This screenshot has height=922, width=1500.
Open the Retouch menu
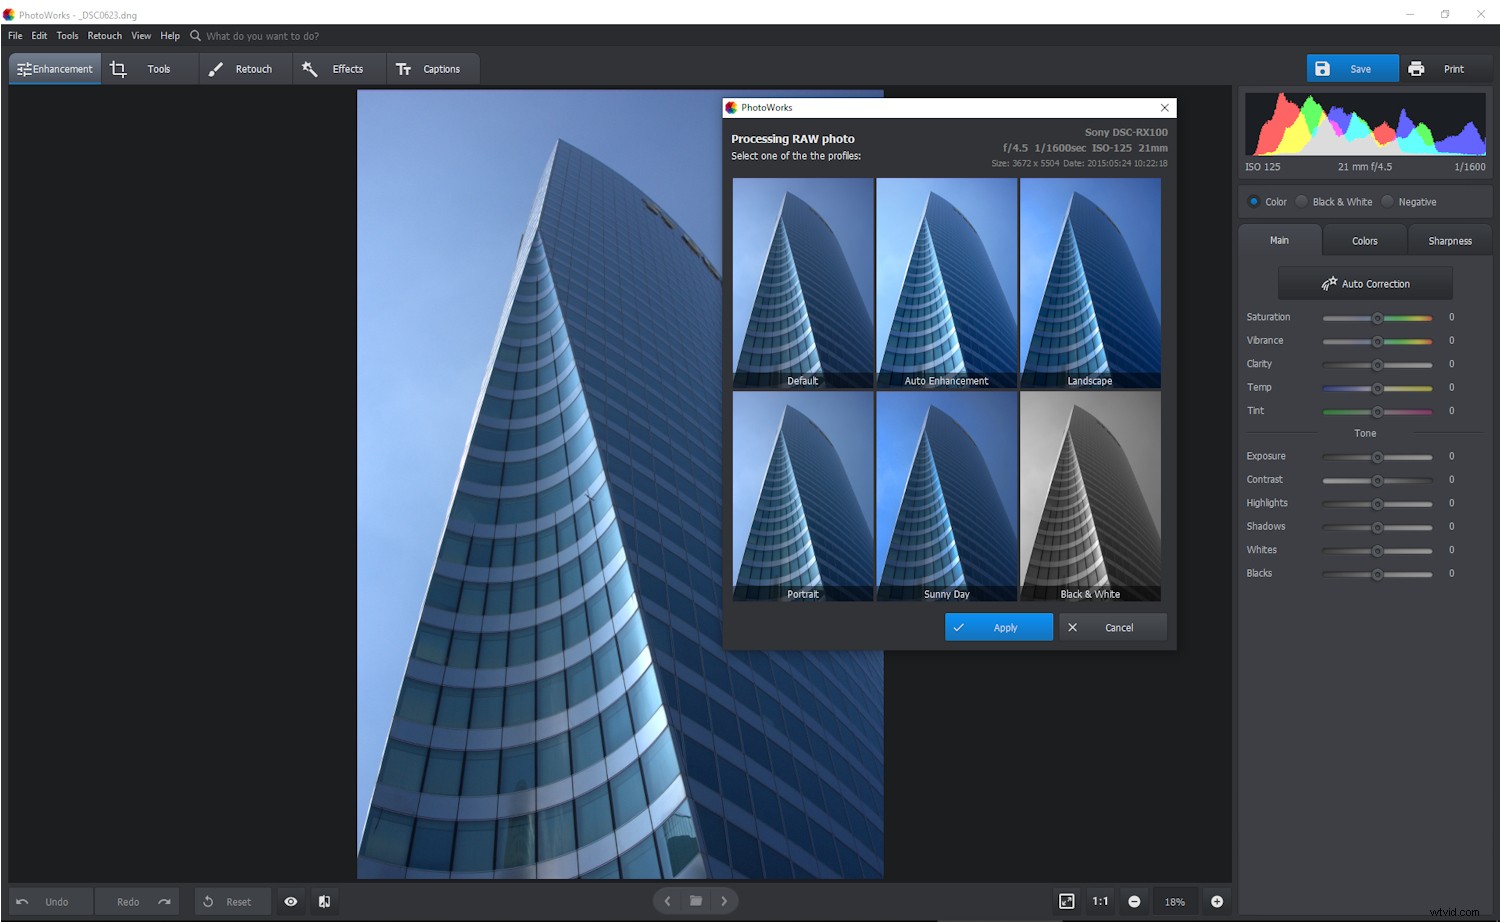point(104,35)
